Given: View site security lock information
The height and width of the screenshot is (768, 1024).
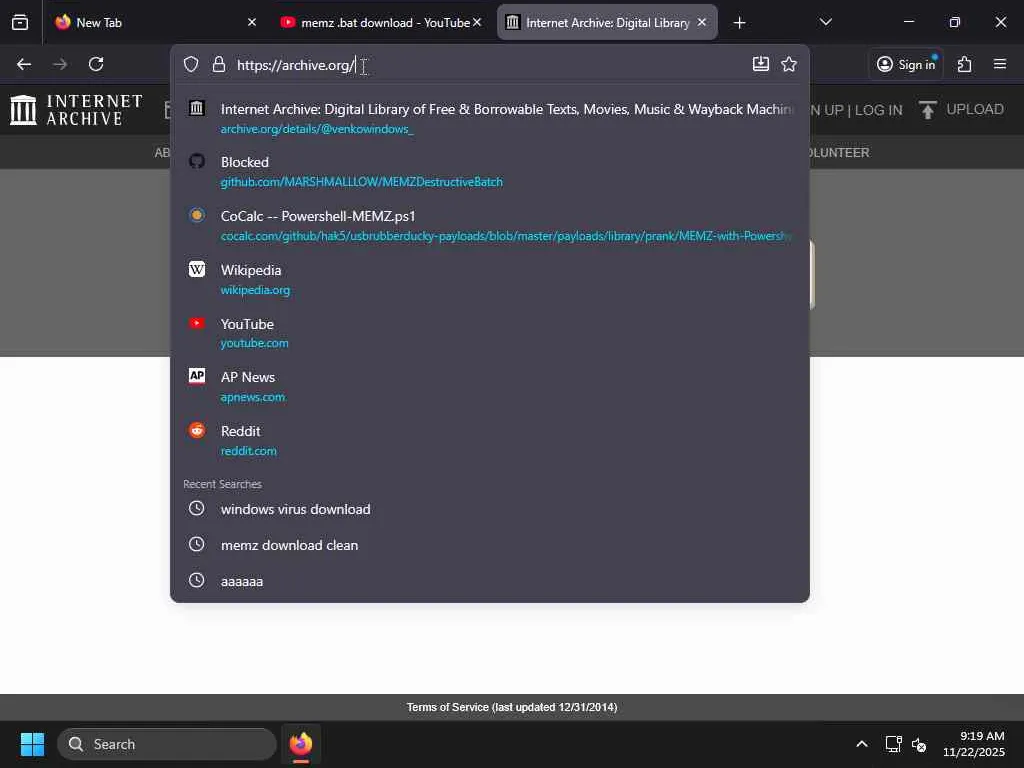Looking at the screenshot, I should click(x=219, y=64).
